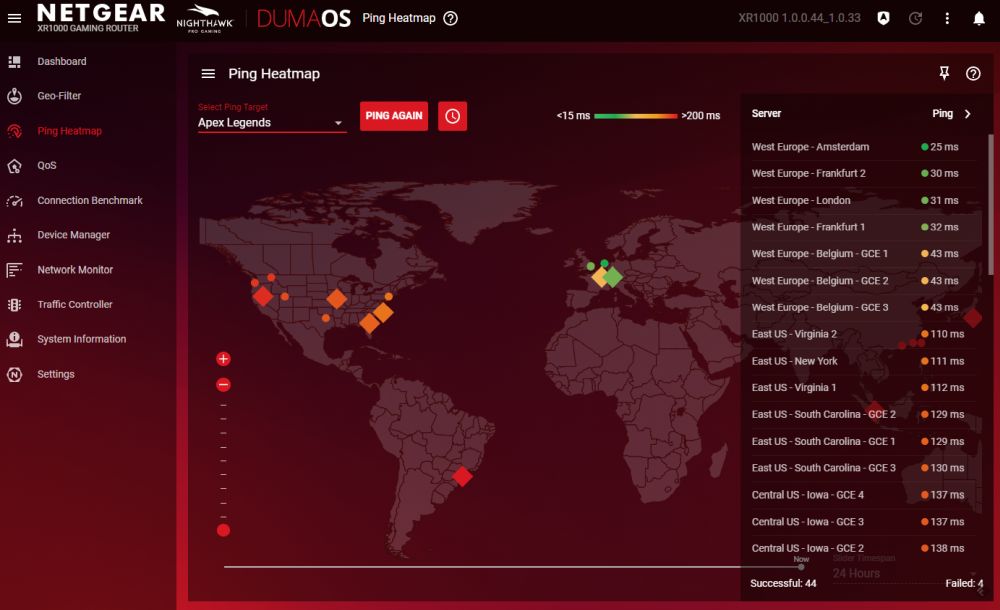Click the server list vertical scrollbar
Image resolution: width=1000 pixels, height=610 pixels.
pyautogui.click(x=990, y=204)
